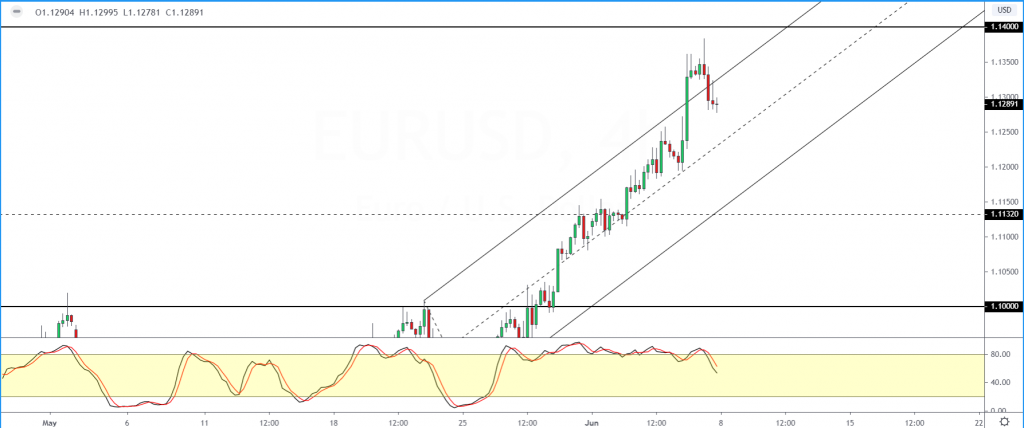
Task: Click the H1.12995 high price value
Action: click(99, 12)
